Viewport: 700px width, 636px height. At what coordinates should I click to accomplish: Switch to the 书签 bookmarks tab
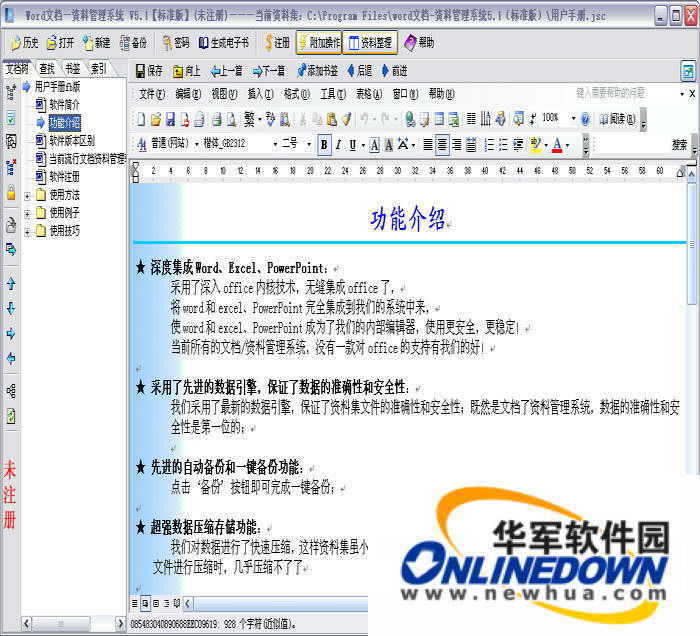[x=72, y=69]
